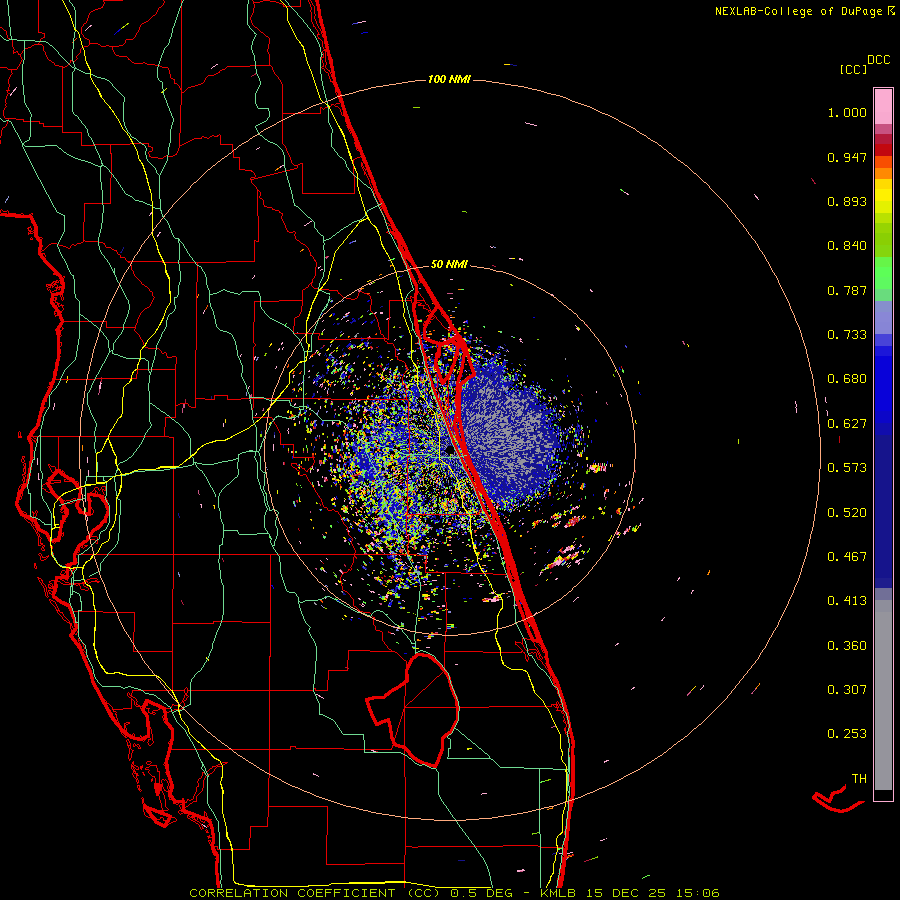The height and width of the screenshot is (900, 900).
Task: Click the gray segment of the color bar
Action: pos(883,695)
